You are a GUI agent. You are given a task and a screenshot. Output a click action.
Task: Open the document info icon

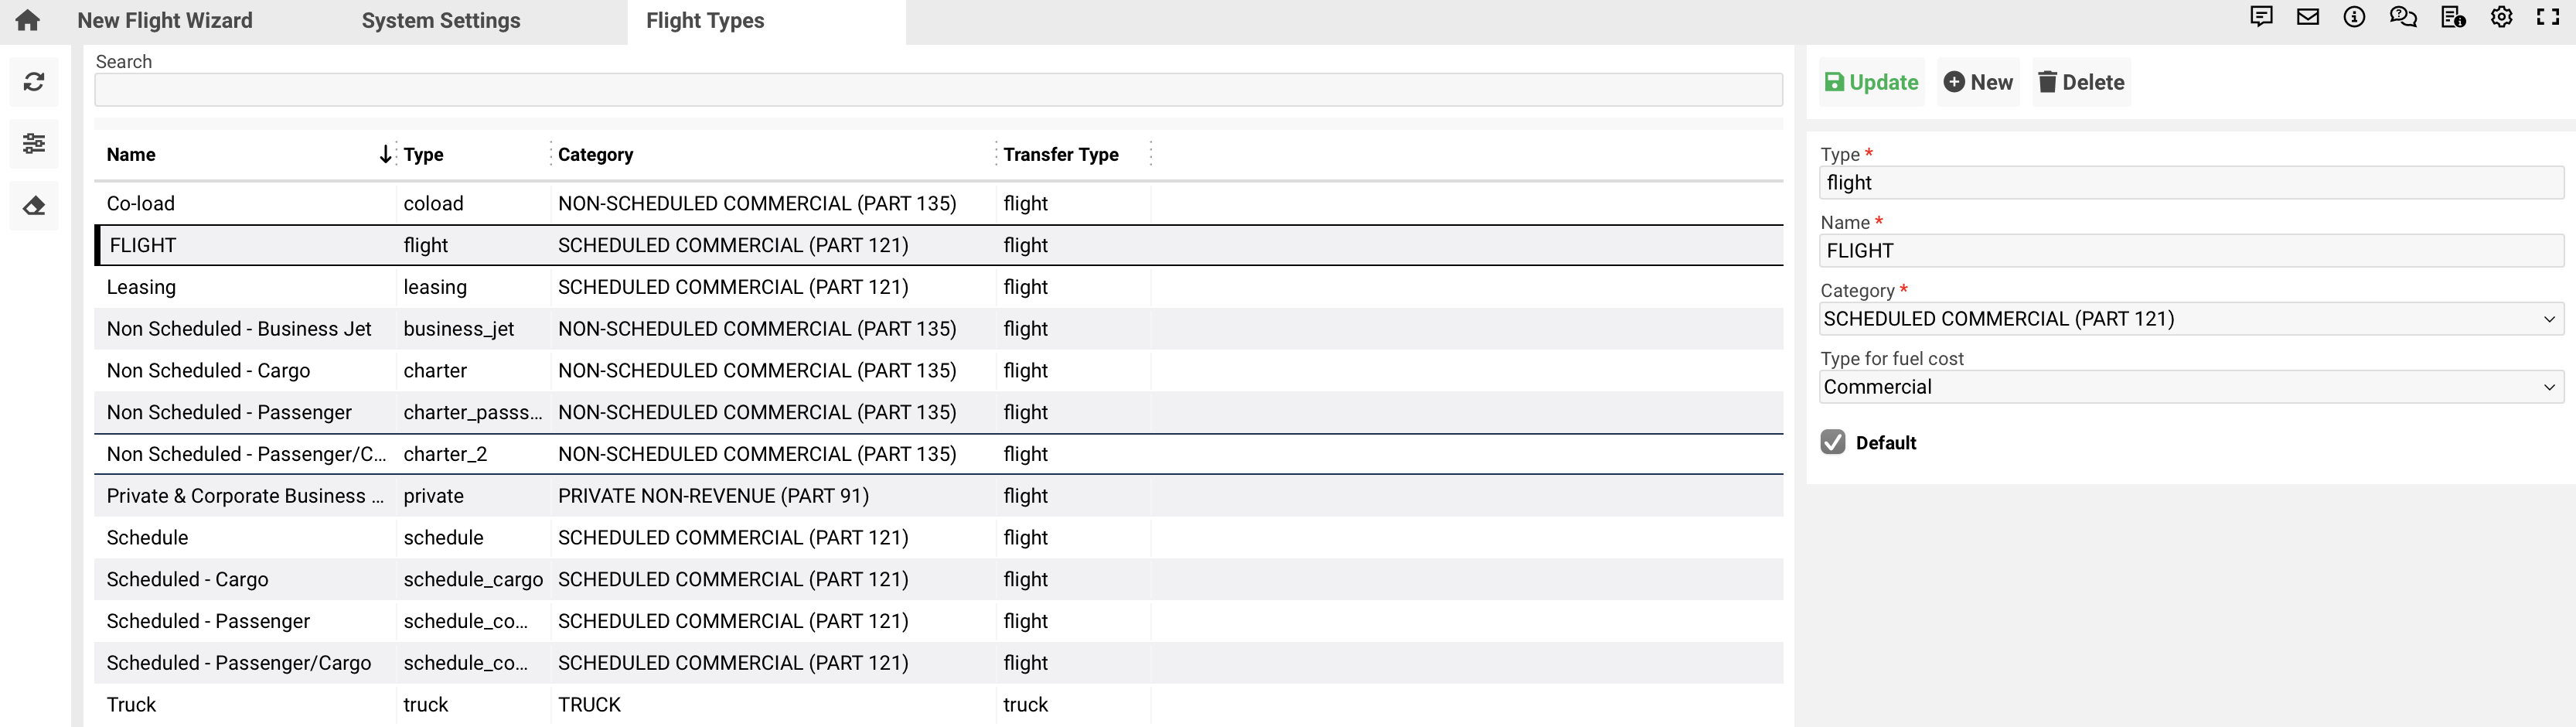pyautogui.click(x=2452, y=17)
